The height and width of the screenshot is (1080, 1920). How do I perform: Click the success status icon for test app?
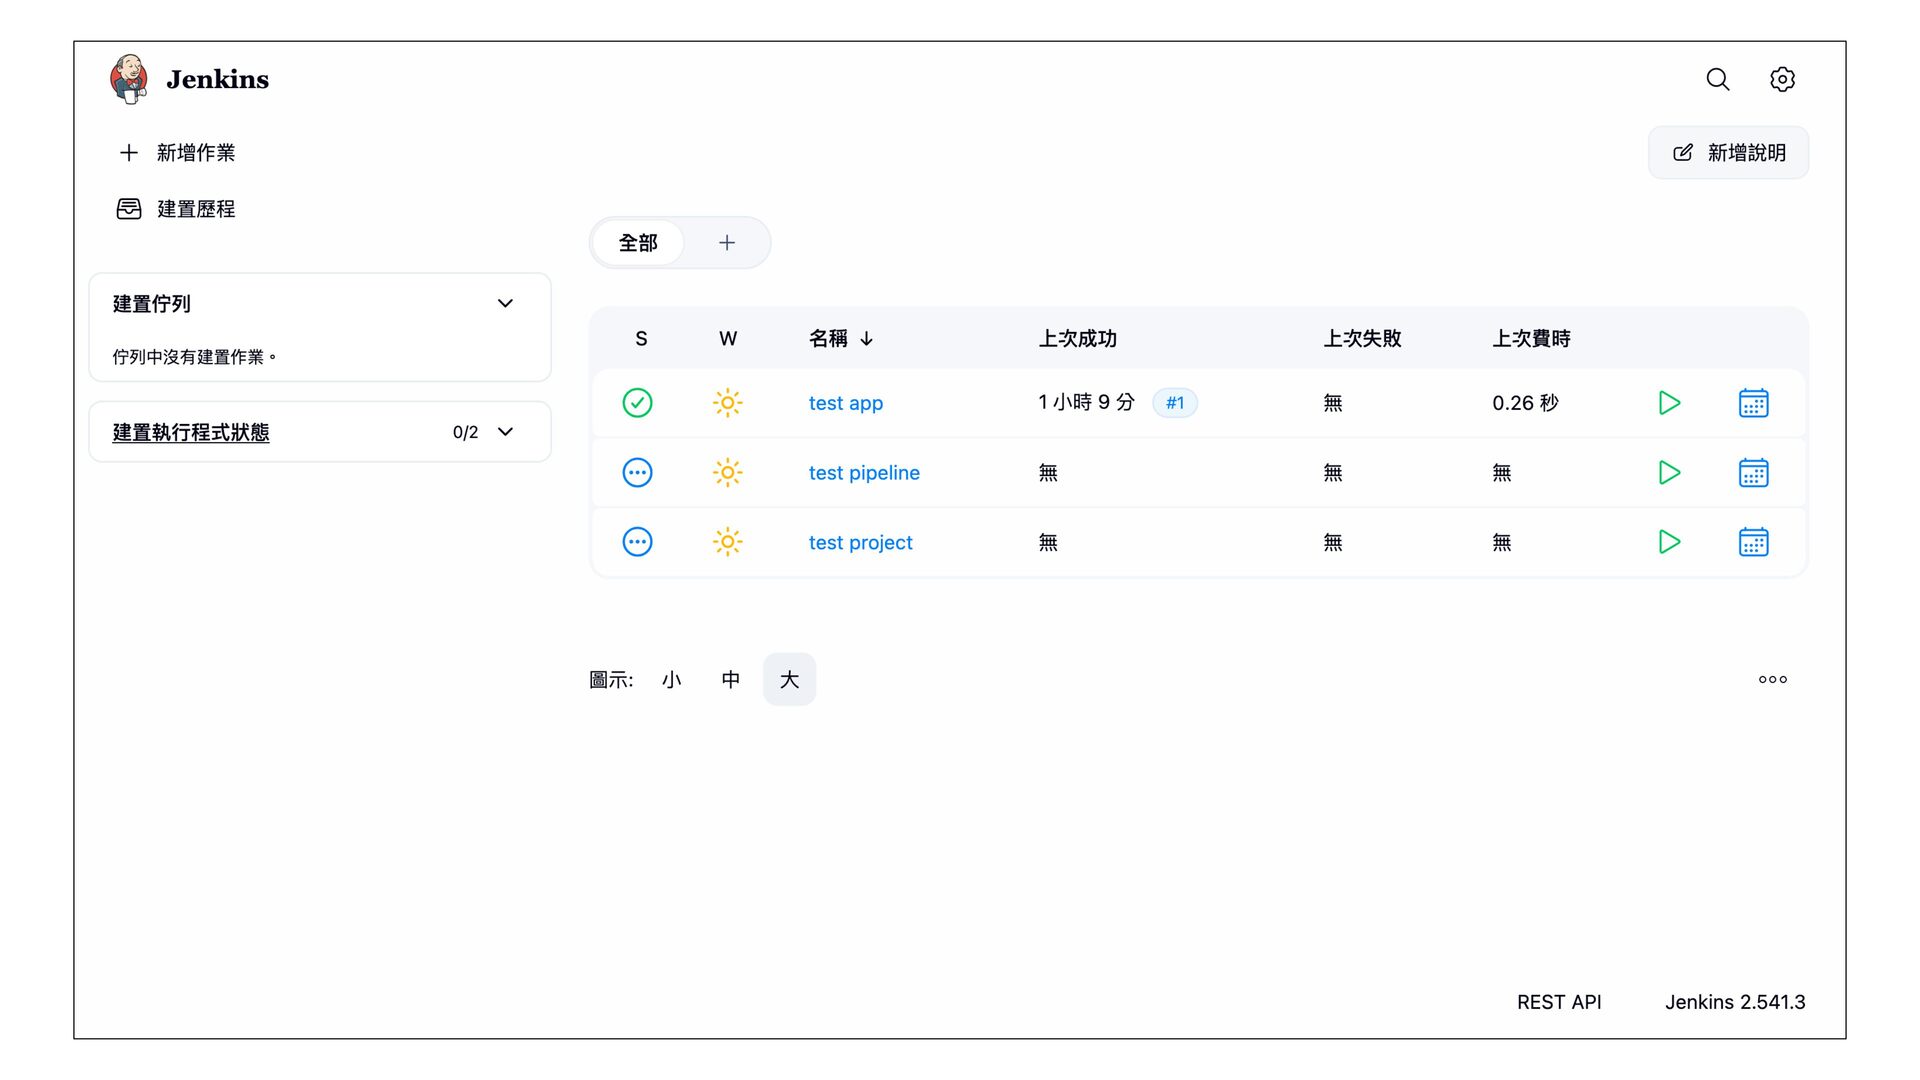coord(637,403)
